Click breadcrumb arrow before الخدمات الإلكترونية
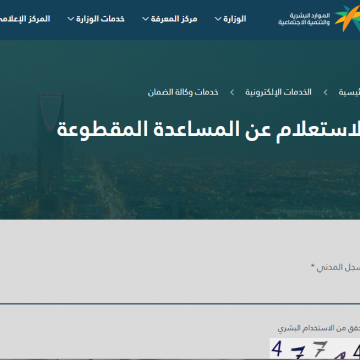This screenshot has width=360, height=360. click(x=325, y=92)
